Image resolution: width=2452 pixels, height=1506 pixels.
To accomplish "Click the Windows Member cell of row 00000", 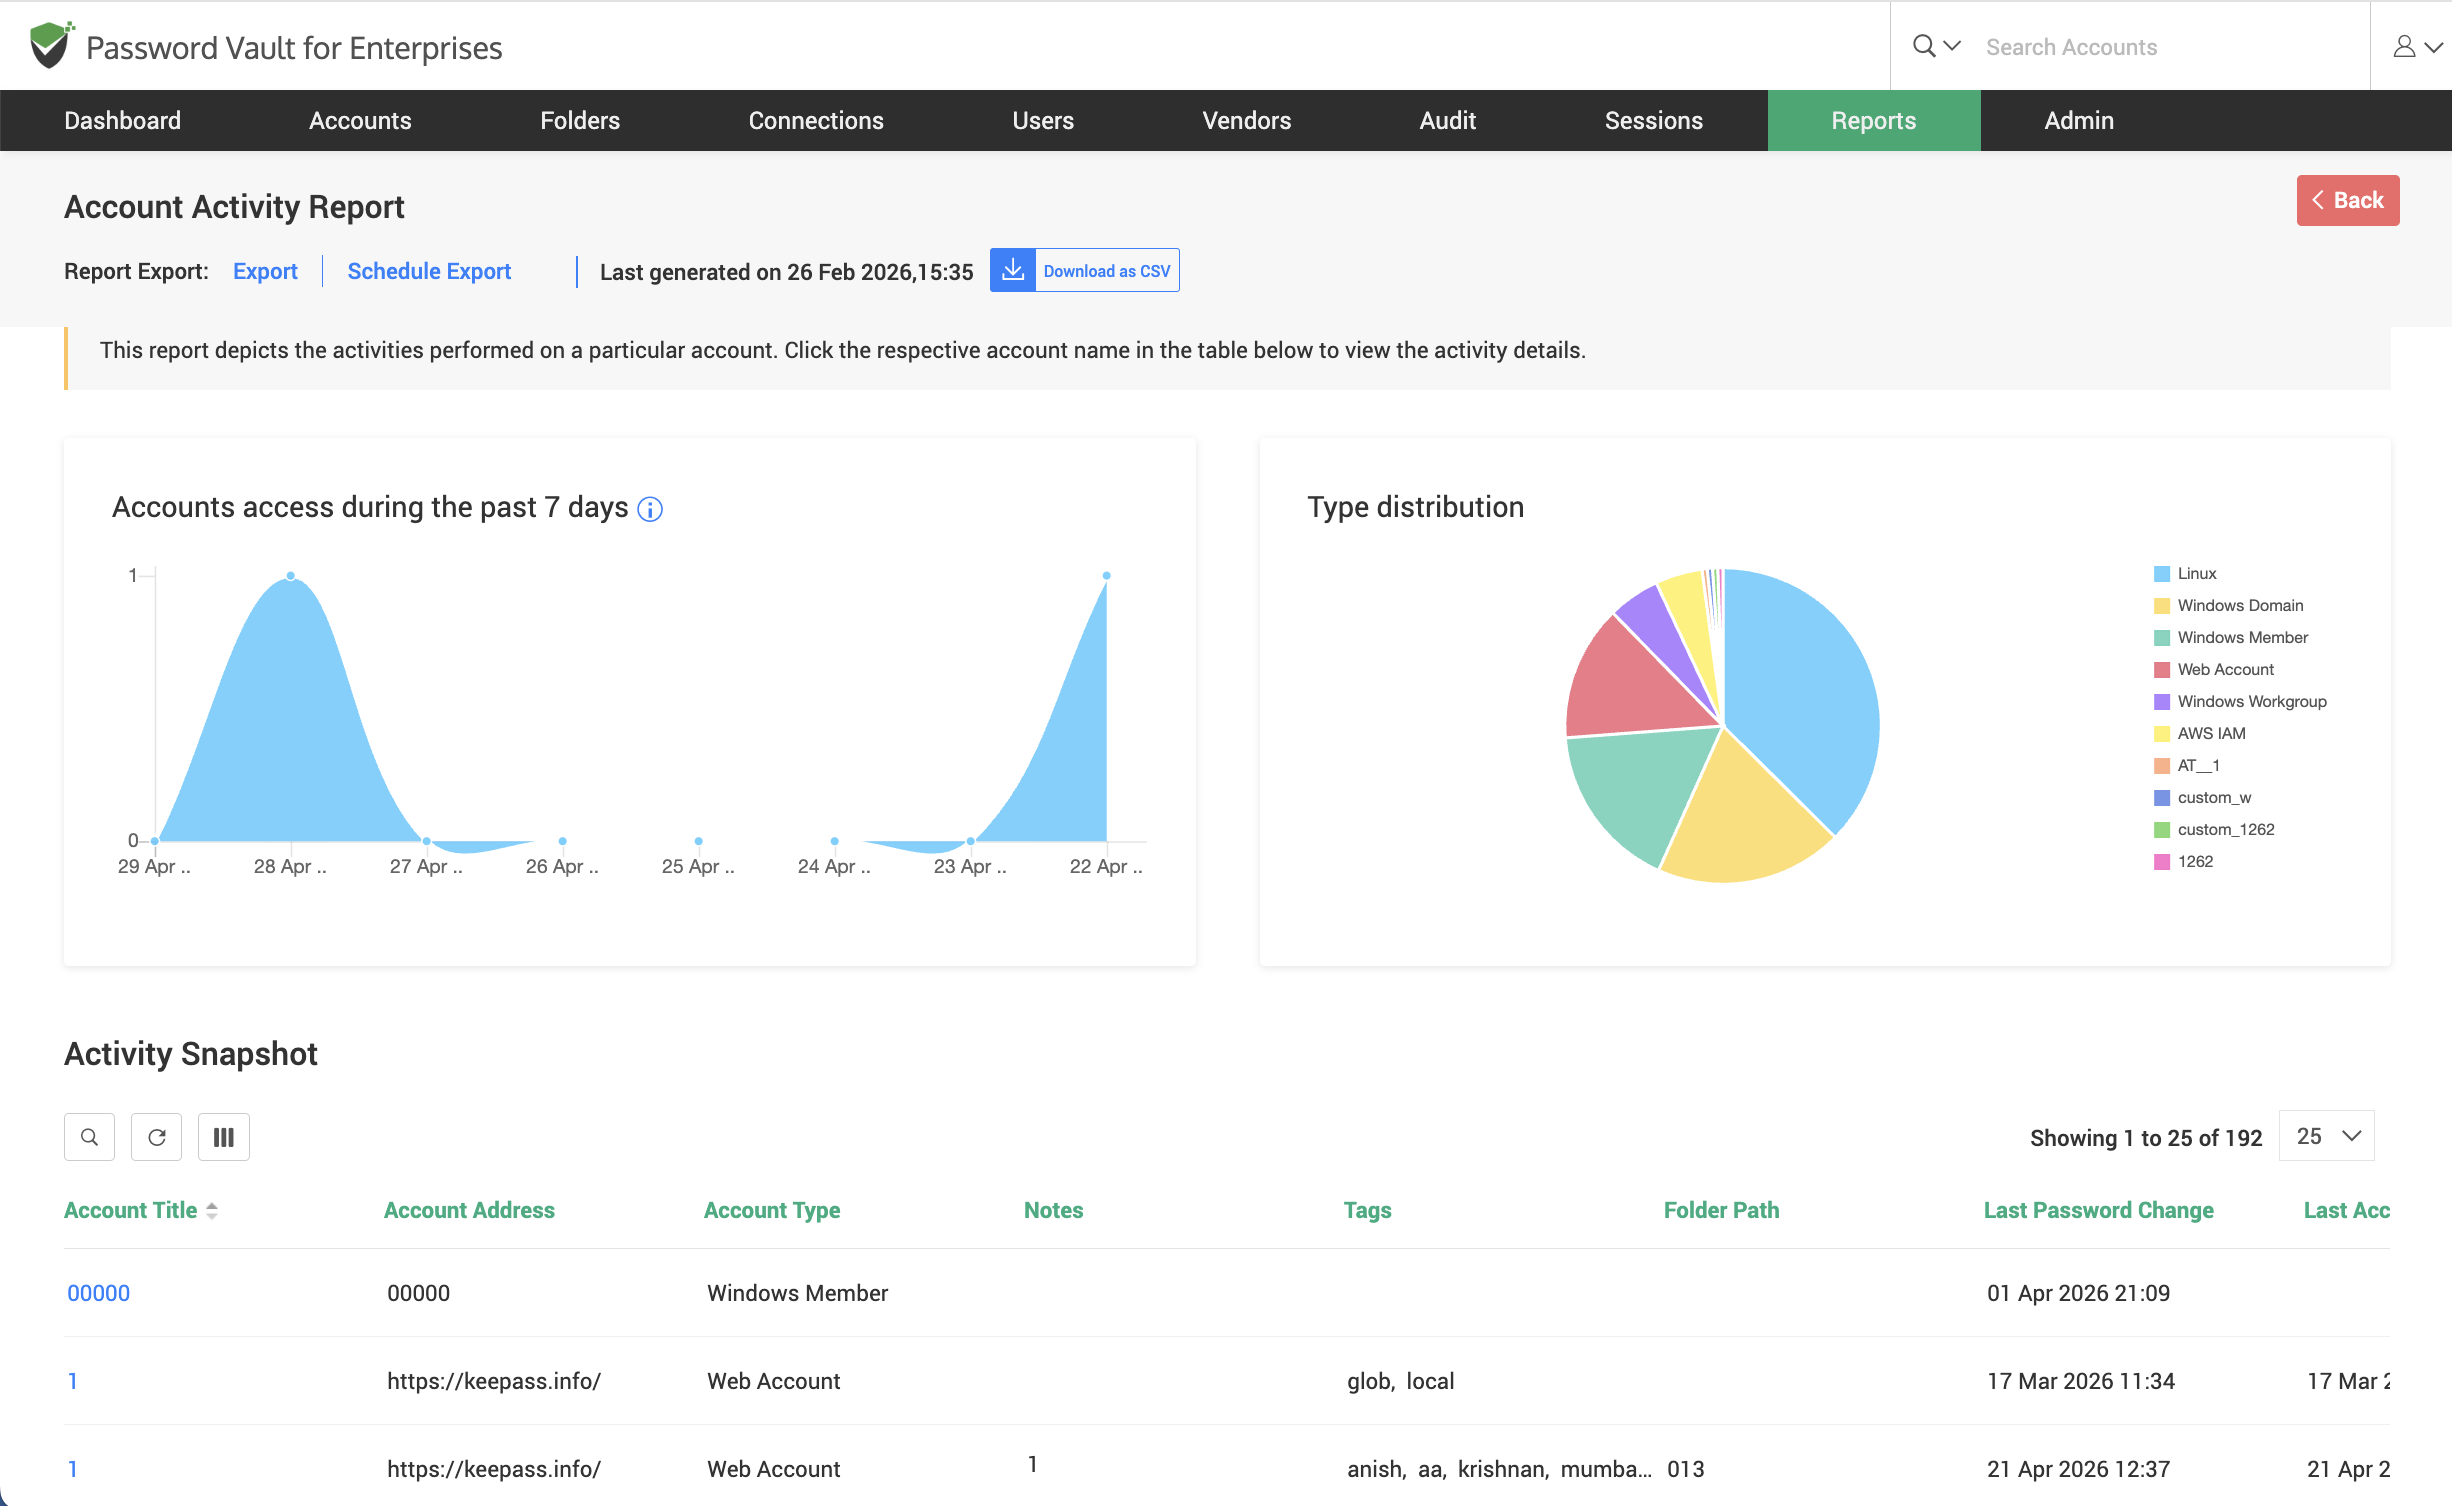I will (x=797, y=1293).
